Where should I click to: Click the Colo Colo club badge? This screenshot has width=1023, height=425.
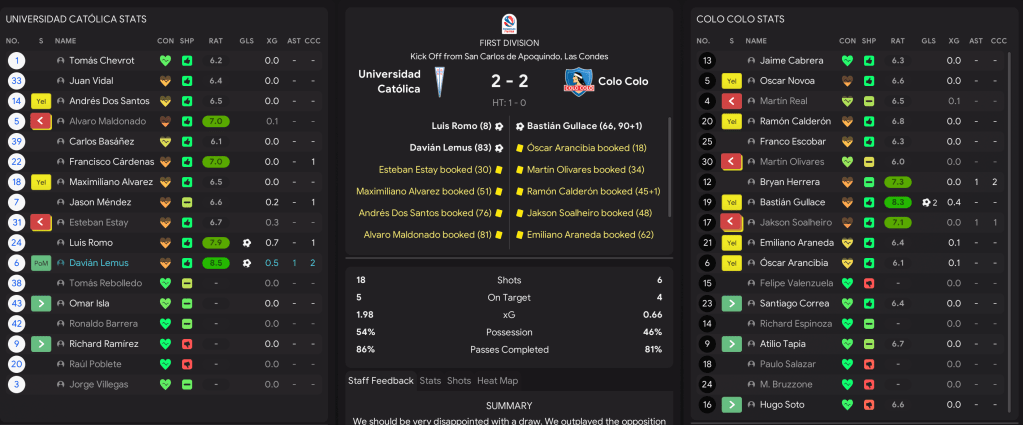pyautogui.click(x=576, y=81)
